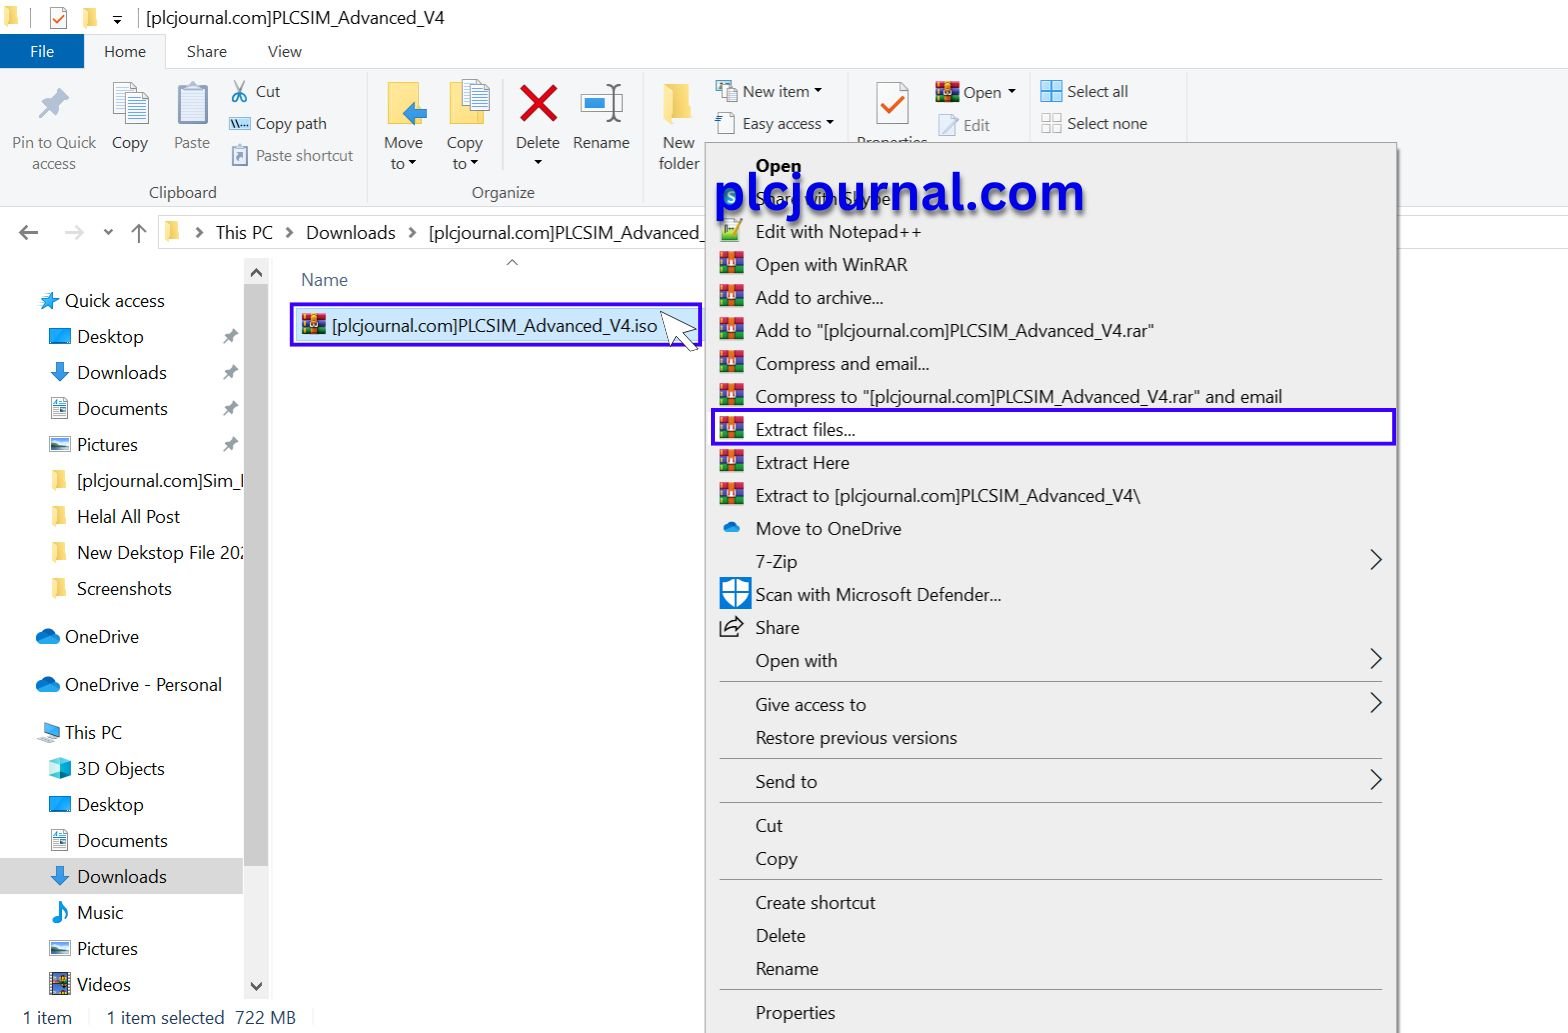This screenshot has width=1568, height=1033.
Task: Open the New item dropdown
Action: [x=818, y=91]
